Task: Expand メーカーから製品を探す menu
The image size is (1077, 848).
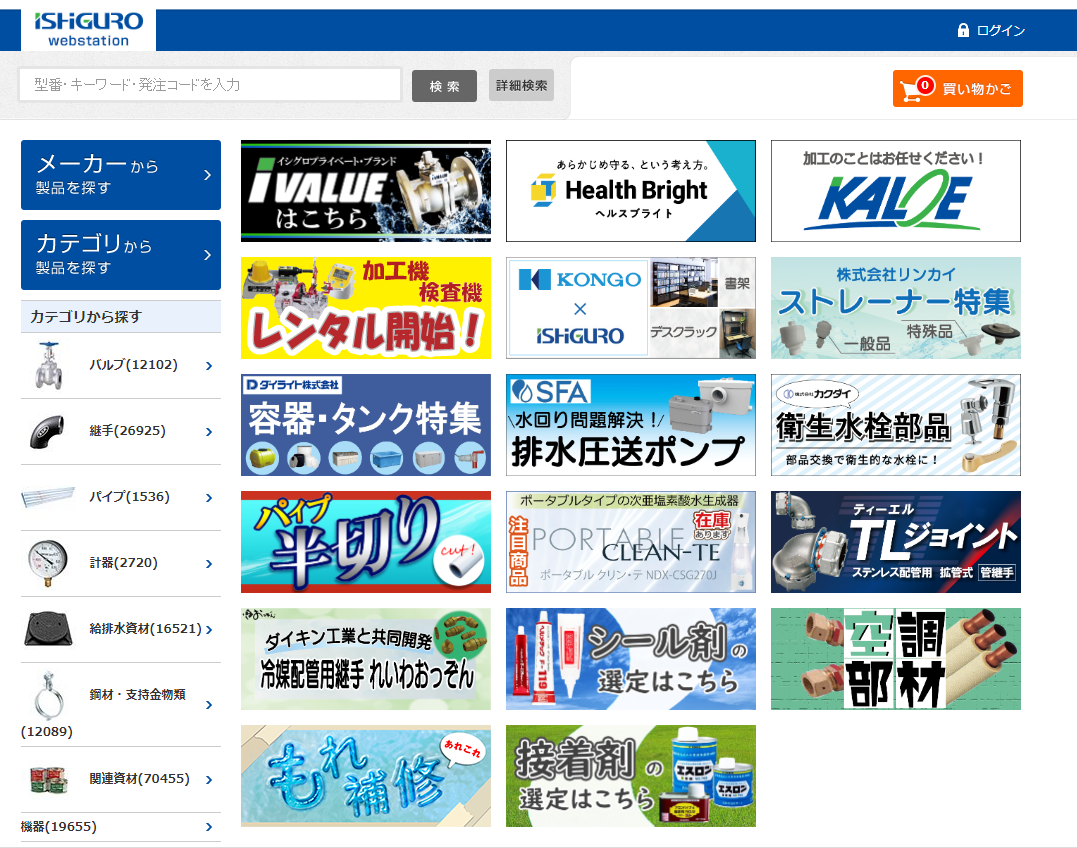Action: point(120,175)
